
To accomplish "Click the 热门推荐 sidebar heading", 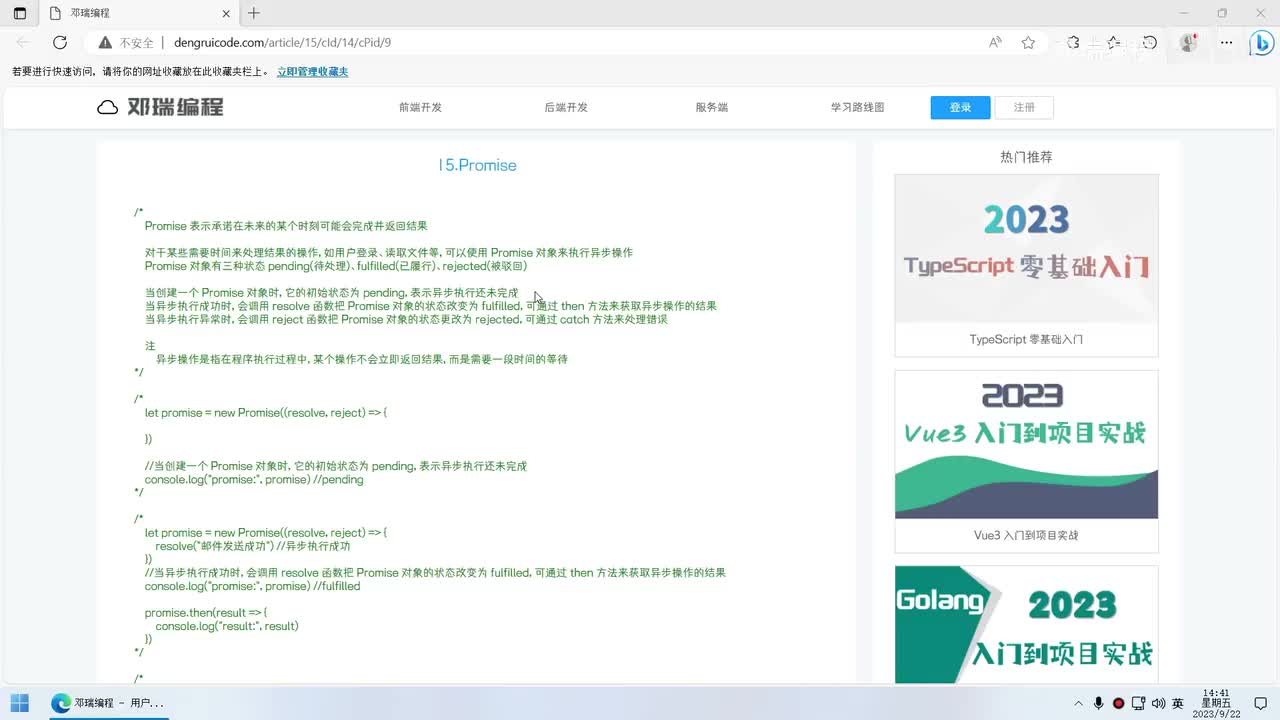I will 1026,157.
